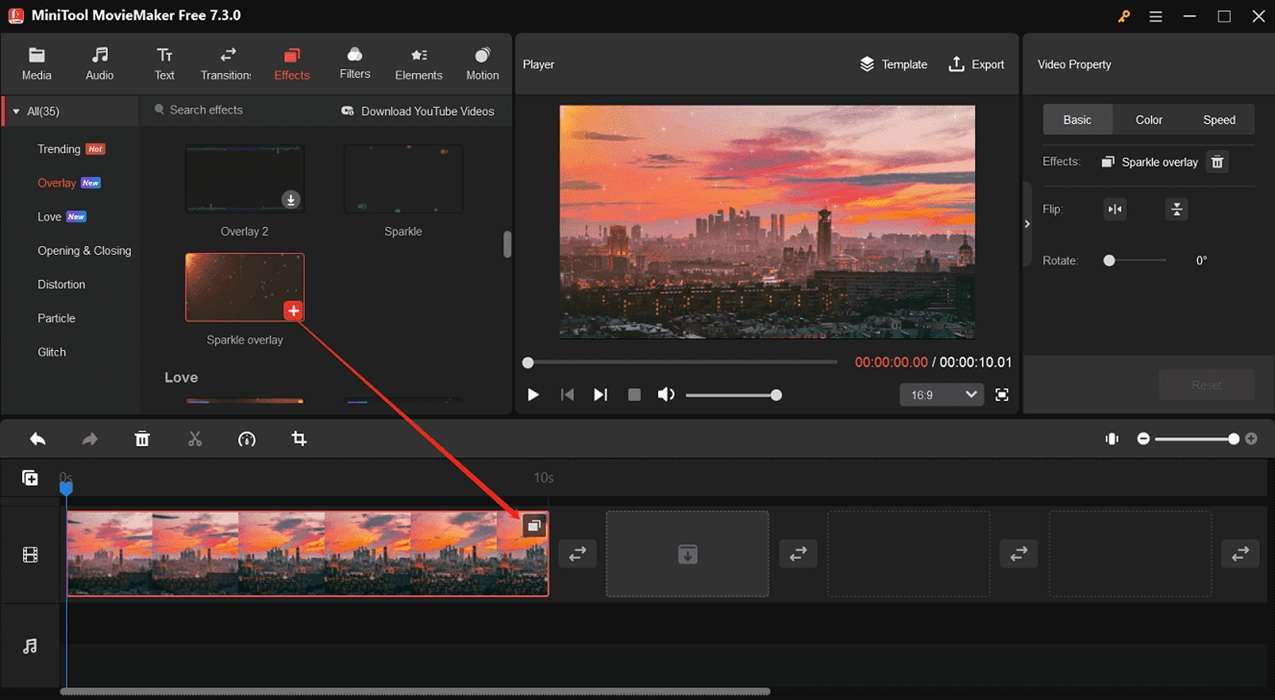Viewport: 1275px width, 700px height.
Task: Split clip with scissors tool
Action: click(x=195, y=439)
